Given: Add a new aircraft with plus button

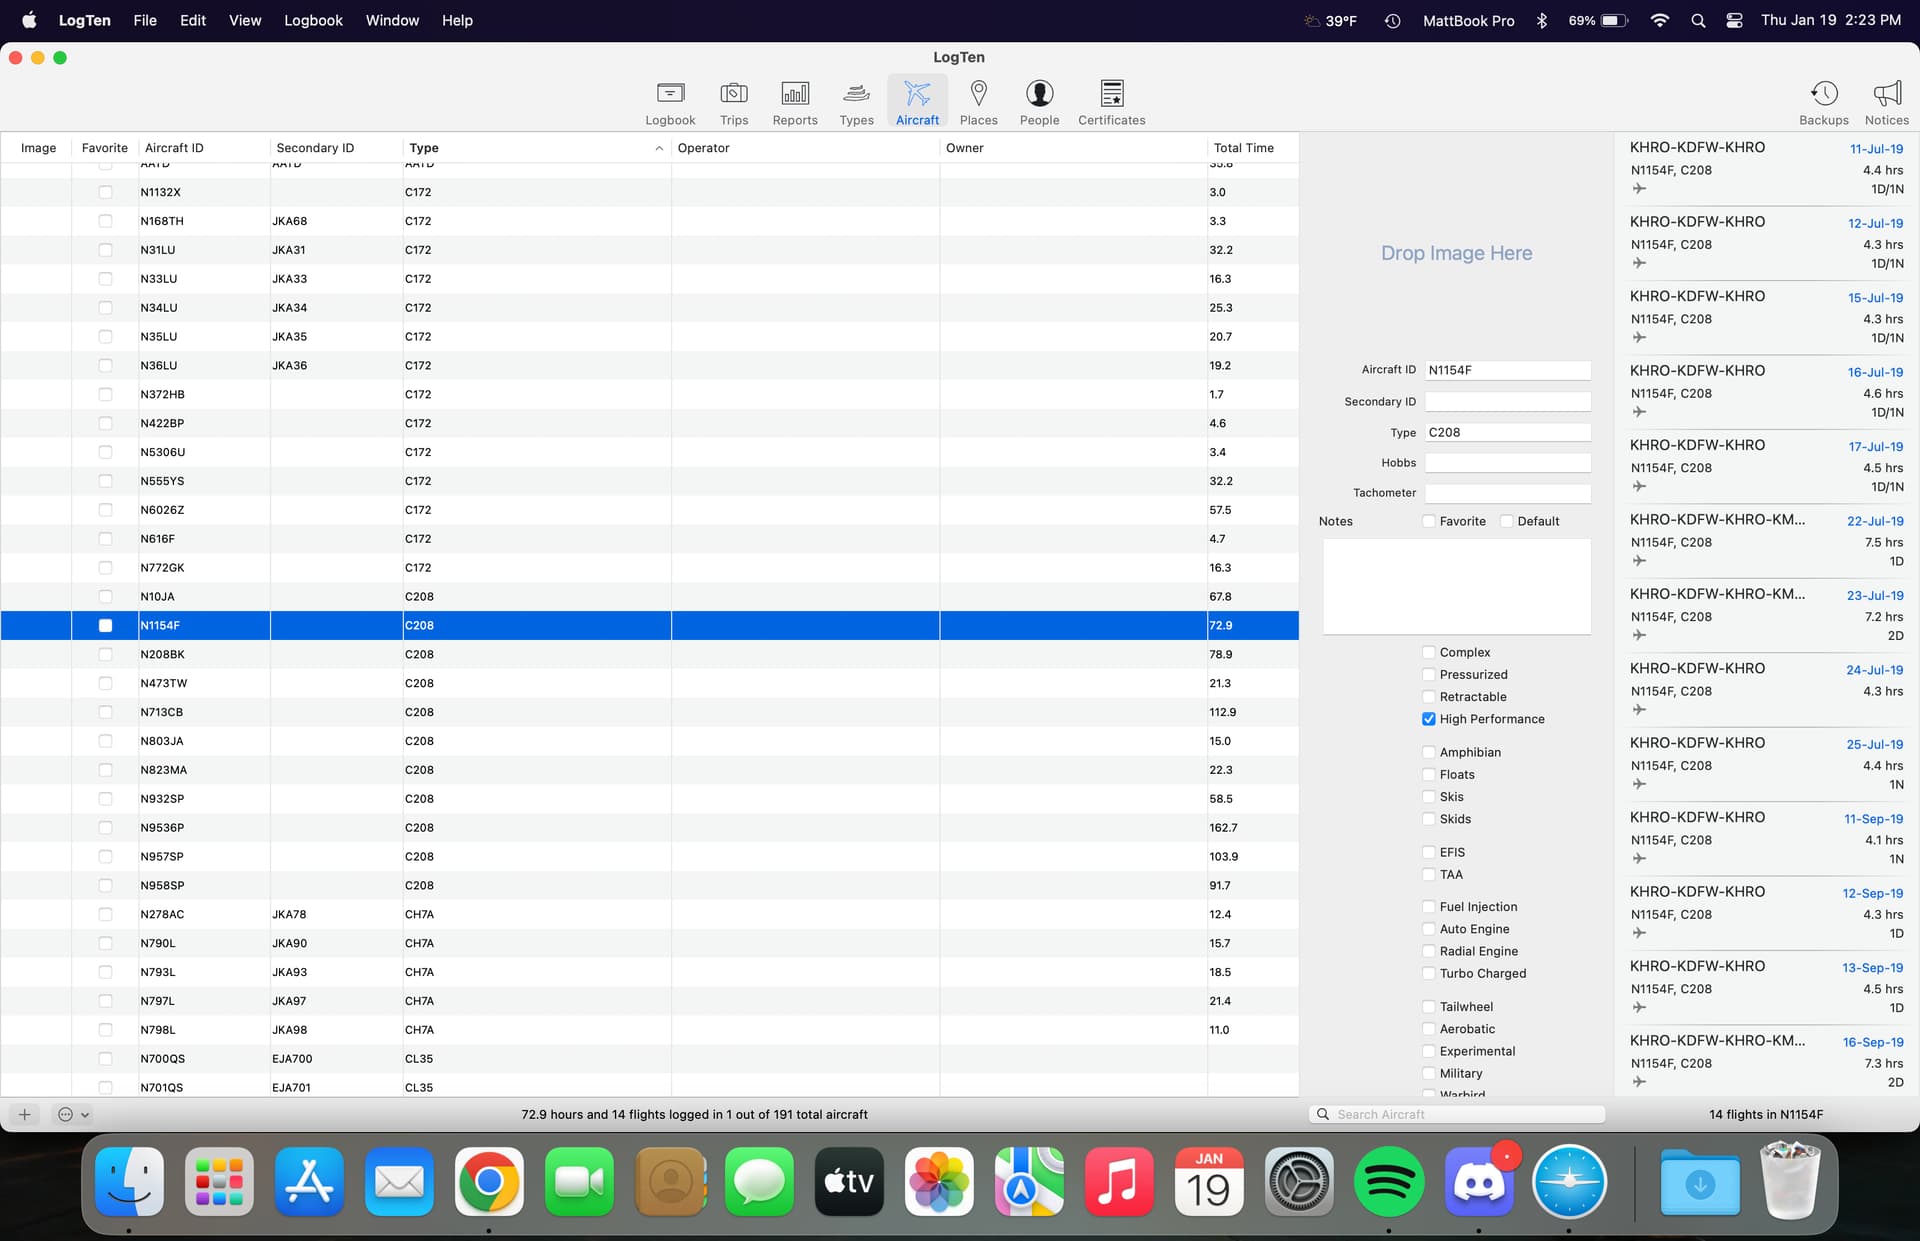Looking at the screenshot, I should tap(25, 1114).
